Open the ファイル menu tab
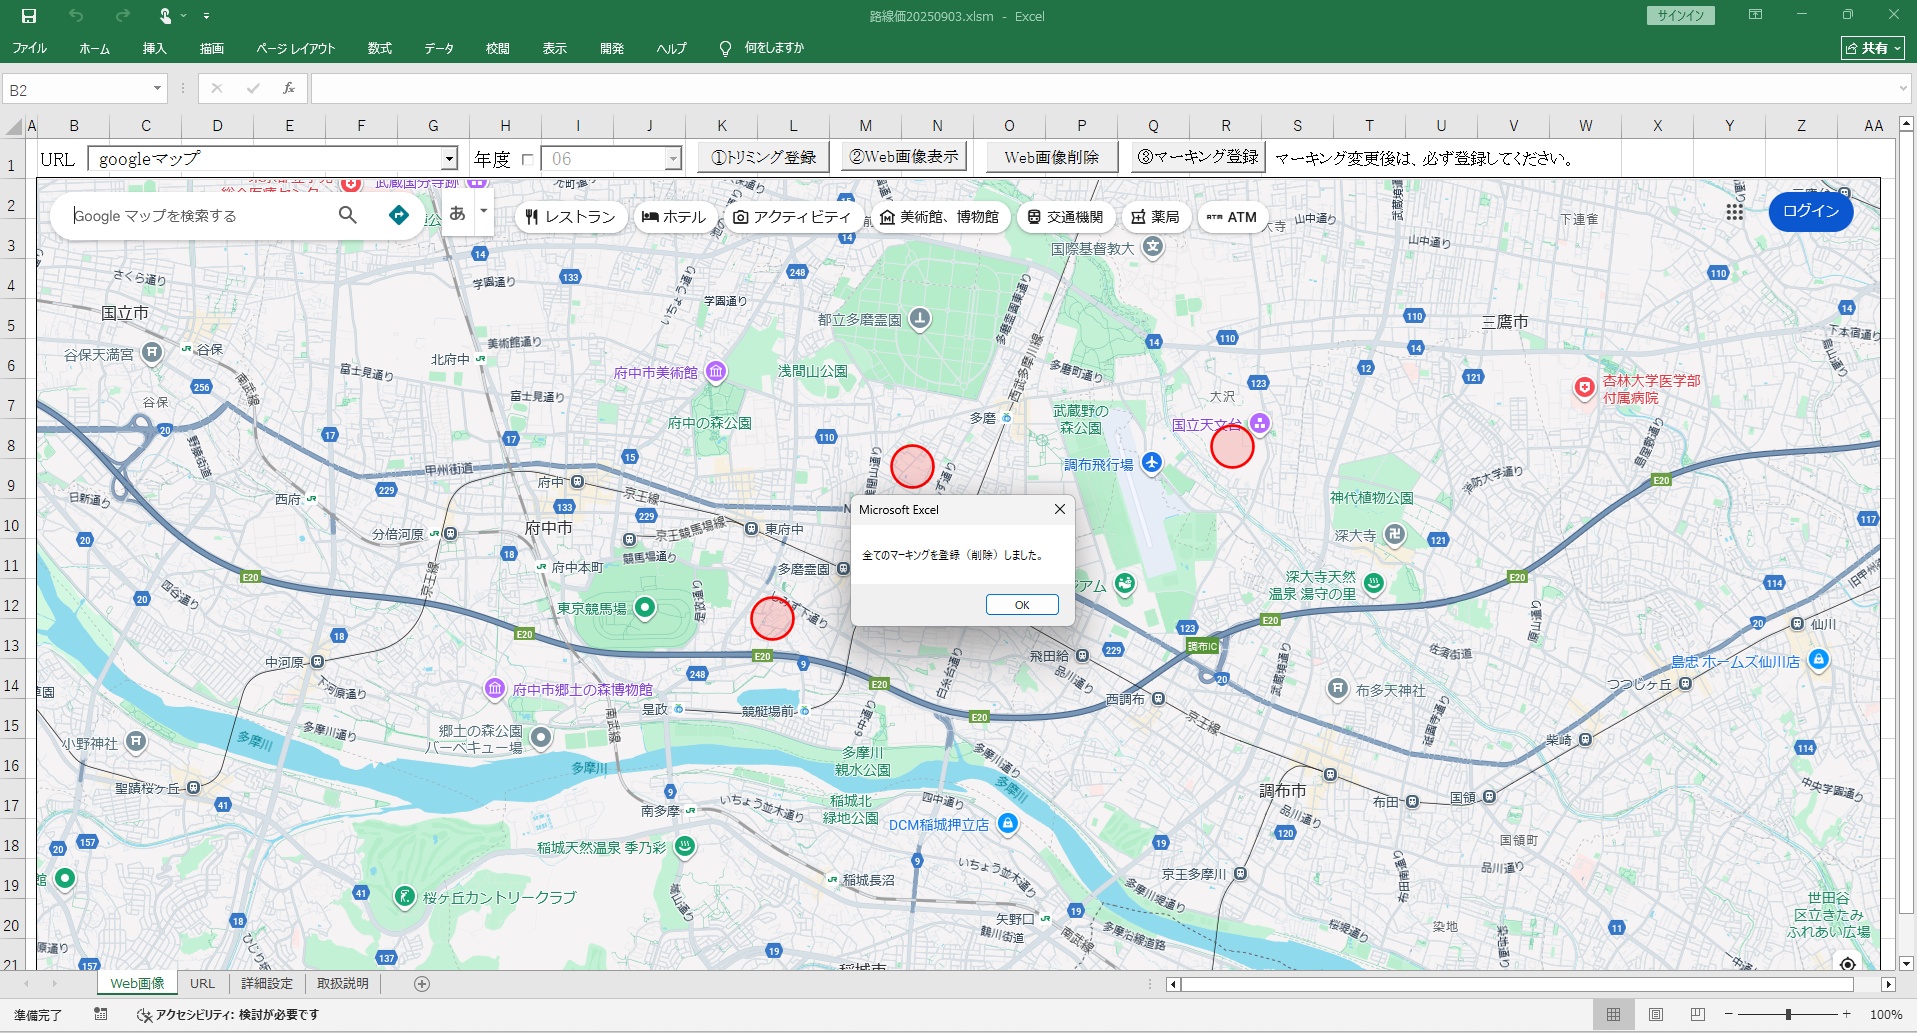This screenshot has width=1917, height=1033. click(x=30, y=48)
